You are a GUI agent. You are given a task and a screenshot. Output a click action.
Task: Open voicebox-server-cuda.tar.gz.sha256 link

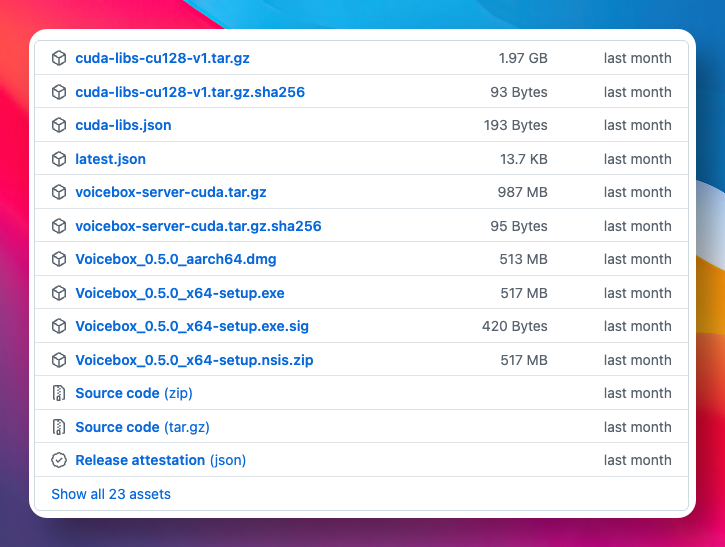[x=198, y=226]
